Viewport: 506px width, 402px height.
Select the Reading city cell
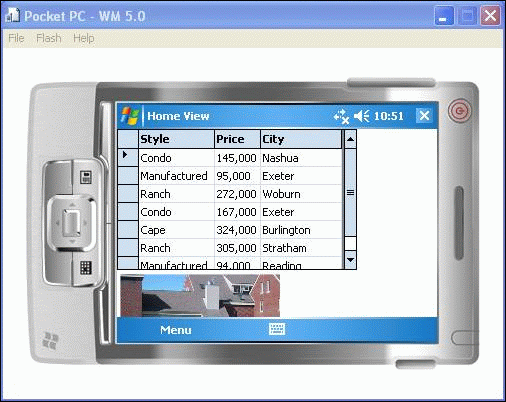coord(301,263)
